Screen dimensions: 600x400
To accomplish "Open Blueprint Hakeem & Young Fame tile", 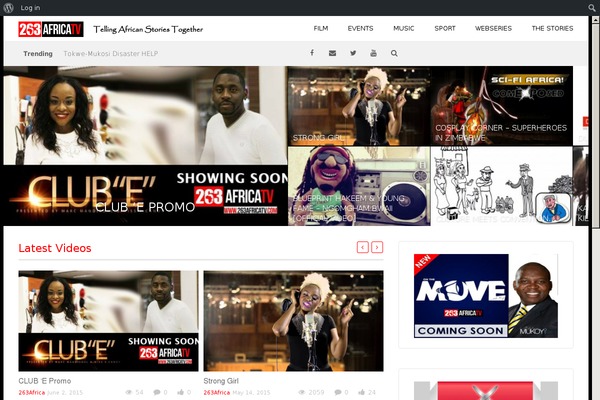I will [x=359, y=186].
